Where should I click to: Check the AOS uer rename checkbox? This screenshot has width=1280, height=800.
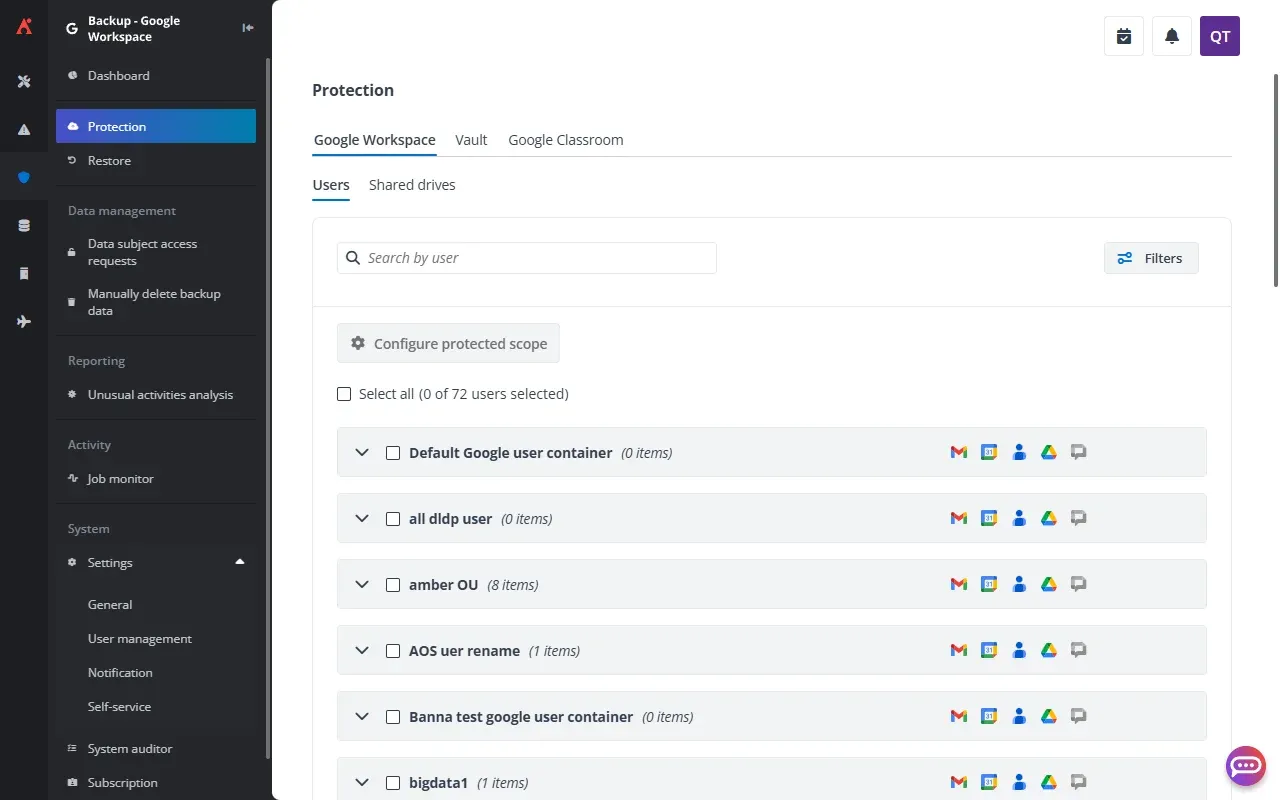click(x=393, y=651)
